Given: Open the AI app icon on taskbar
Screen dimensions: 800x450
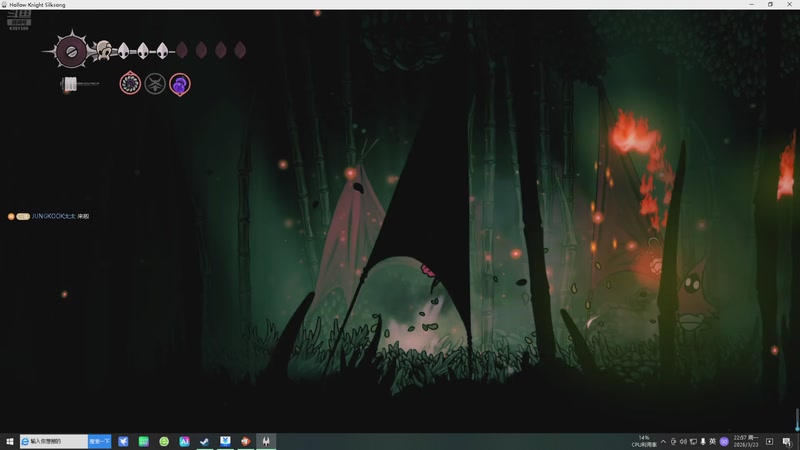Looking at the screenshot, I should (184, 441).
